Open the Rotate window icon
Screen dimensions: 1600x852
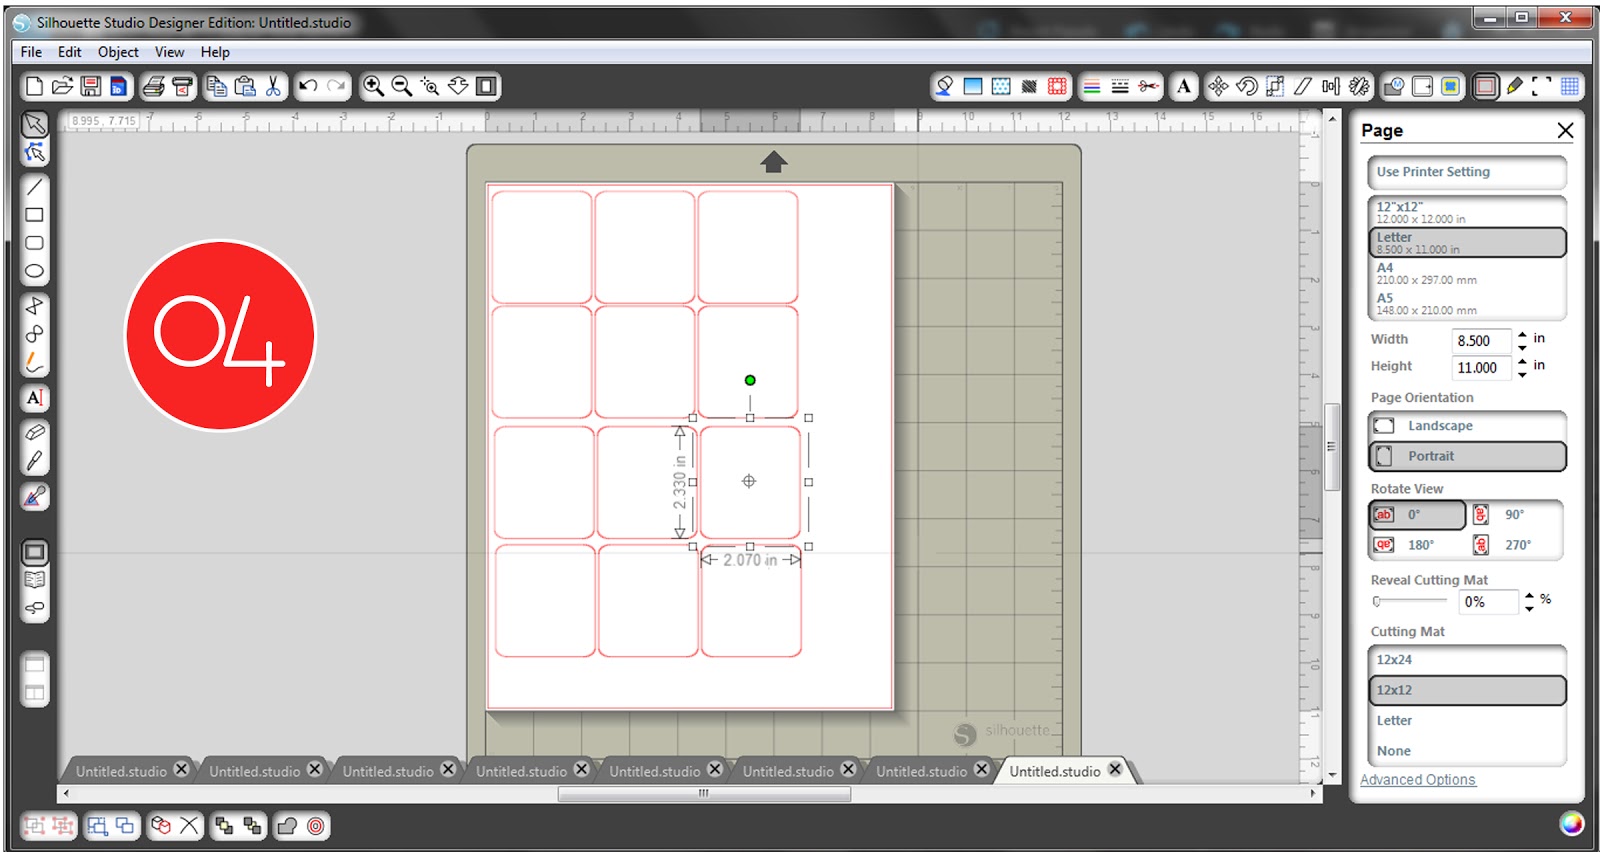tap(1247, 87)
